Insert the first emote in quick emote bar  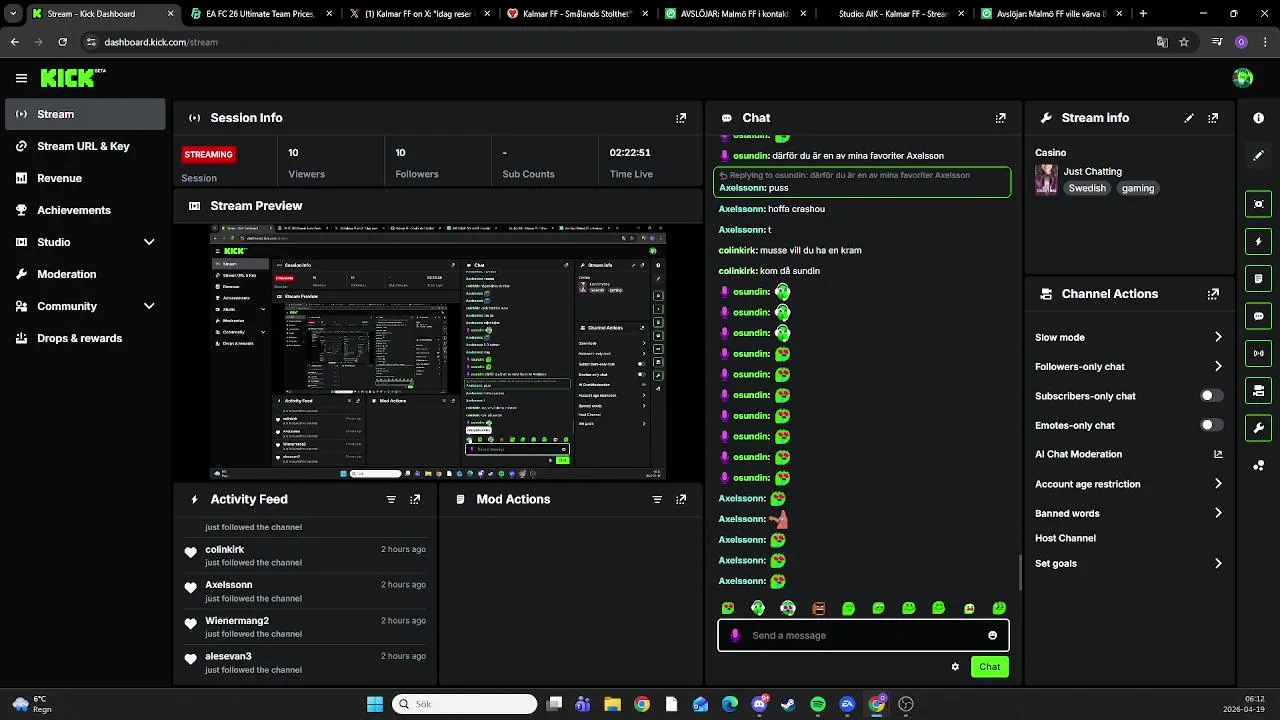coord(728,608)
